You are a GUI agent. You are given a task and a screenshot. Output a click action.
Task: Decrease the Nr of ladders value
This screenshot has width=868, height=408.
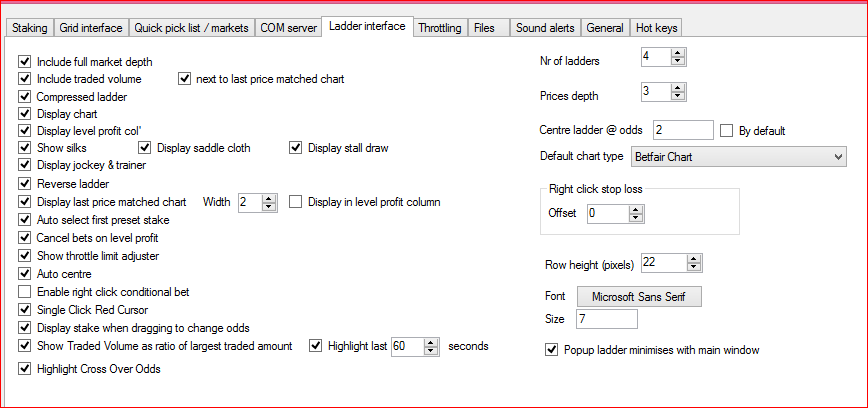(x=678, y=63)
